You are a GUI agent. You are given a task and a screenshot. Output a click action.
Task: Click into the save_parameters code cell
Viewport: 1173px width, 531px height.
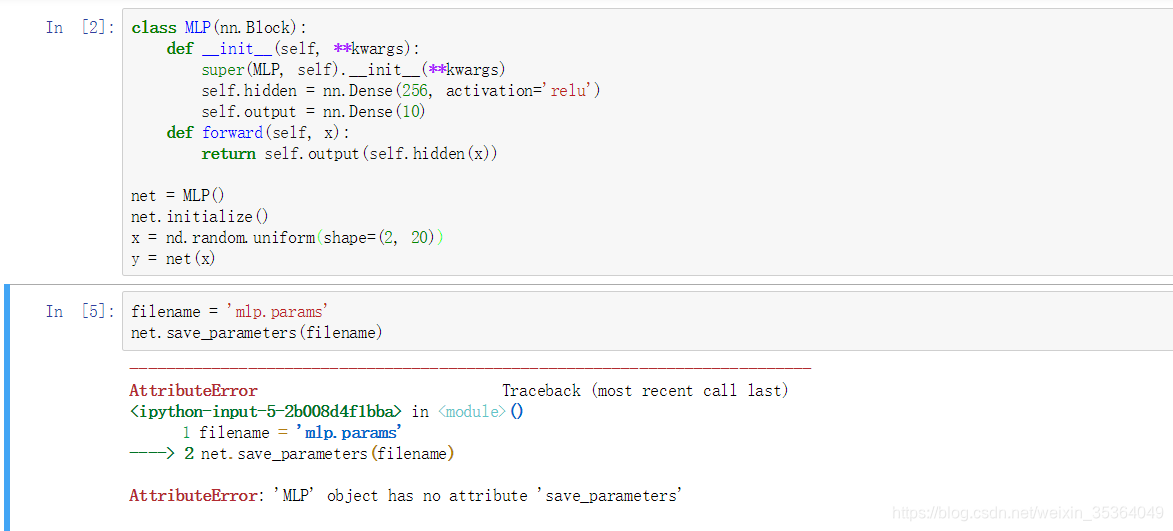click(x=648, y=322)
